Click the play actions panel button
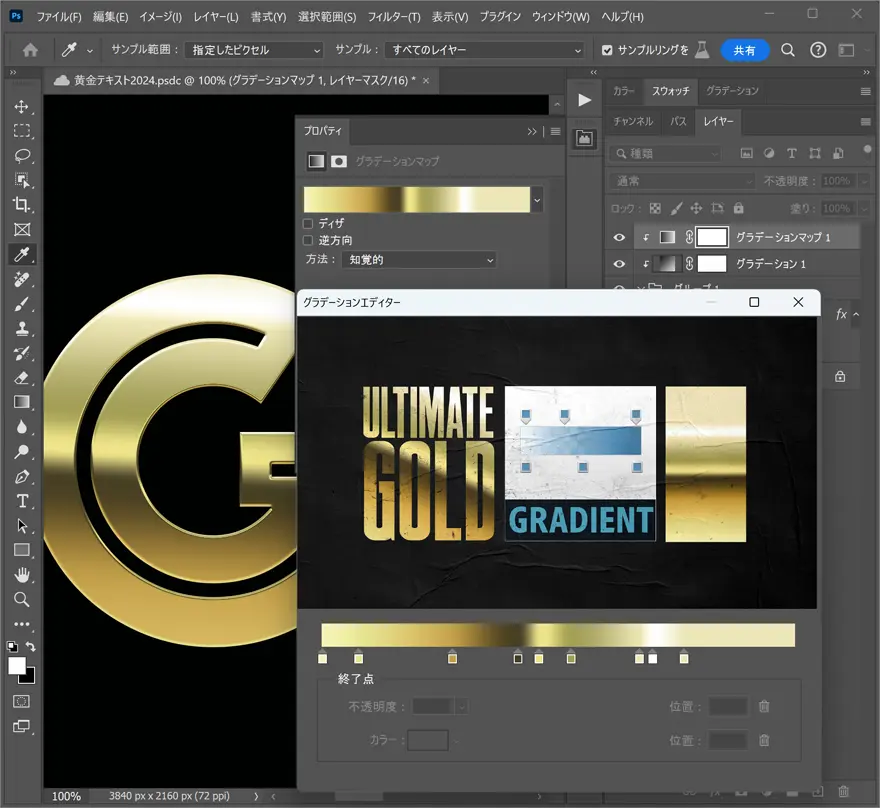880x808 pixels. 584,100
